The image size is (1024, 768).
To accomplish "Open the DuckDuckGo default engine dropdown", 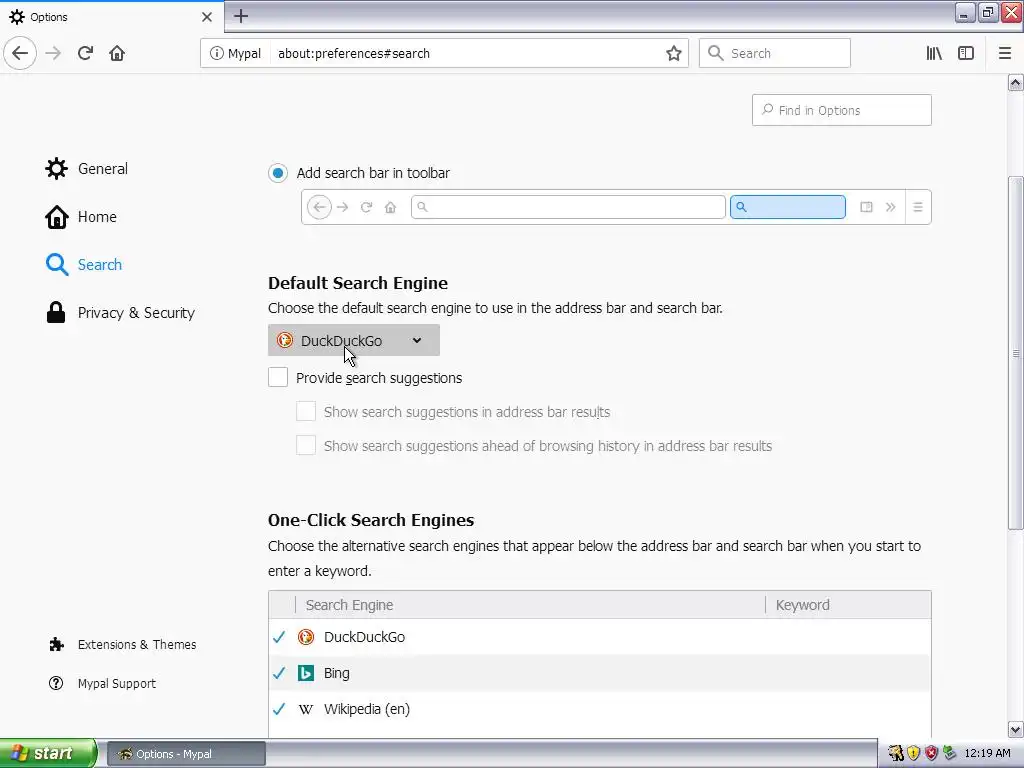I will point(353,340).
